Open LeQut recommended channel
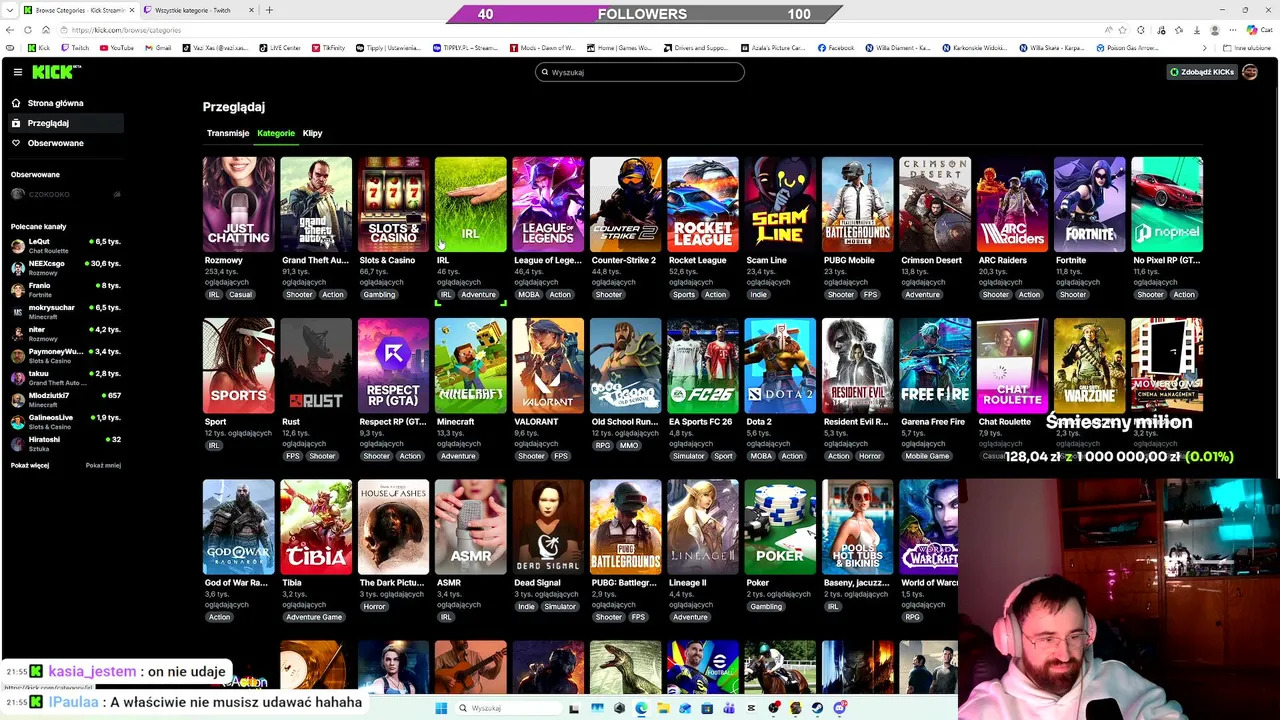This screenshot has width=1280, height=720. point(65,245)
